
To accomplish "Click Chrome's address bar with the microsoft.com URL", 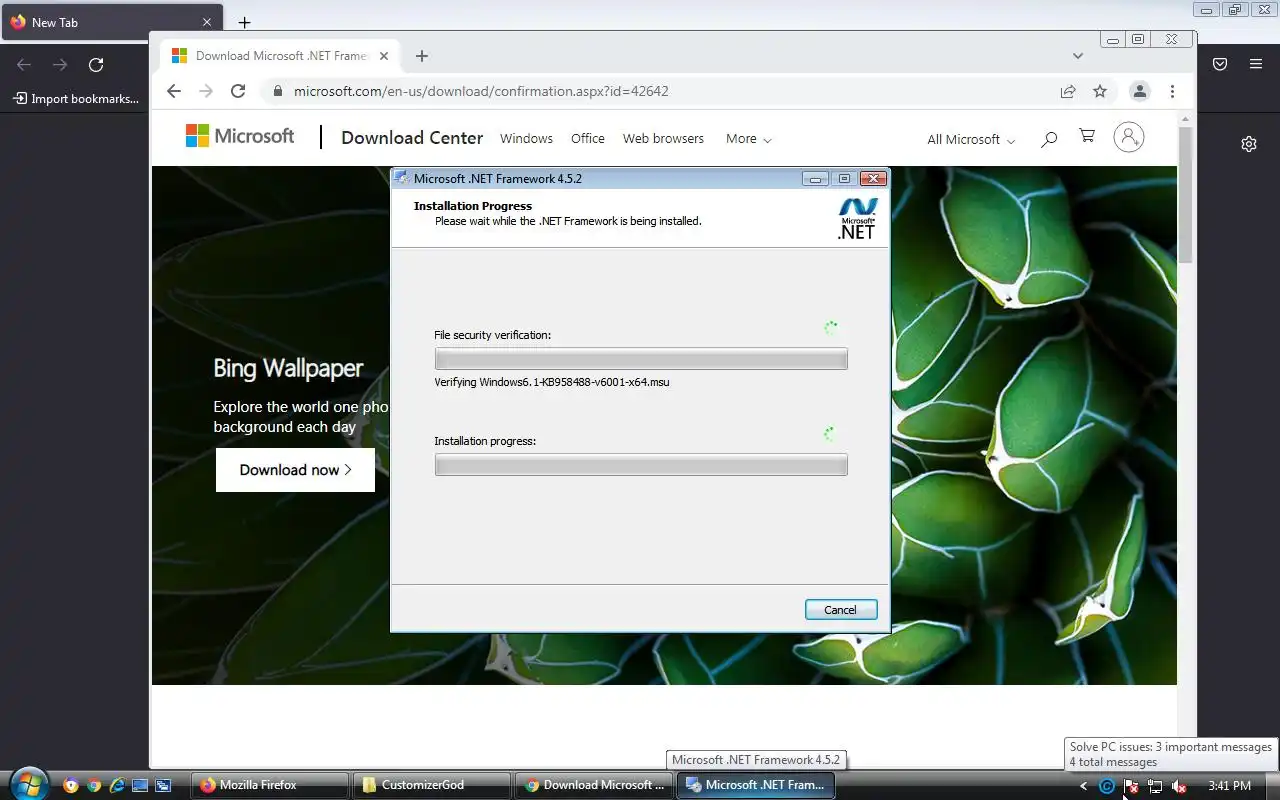I will coord(660,91).
